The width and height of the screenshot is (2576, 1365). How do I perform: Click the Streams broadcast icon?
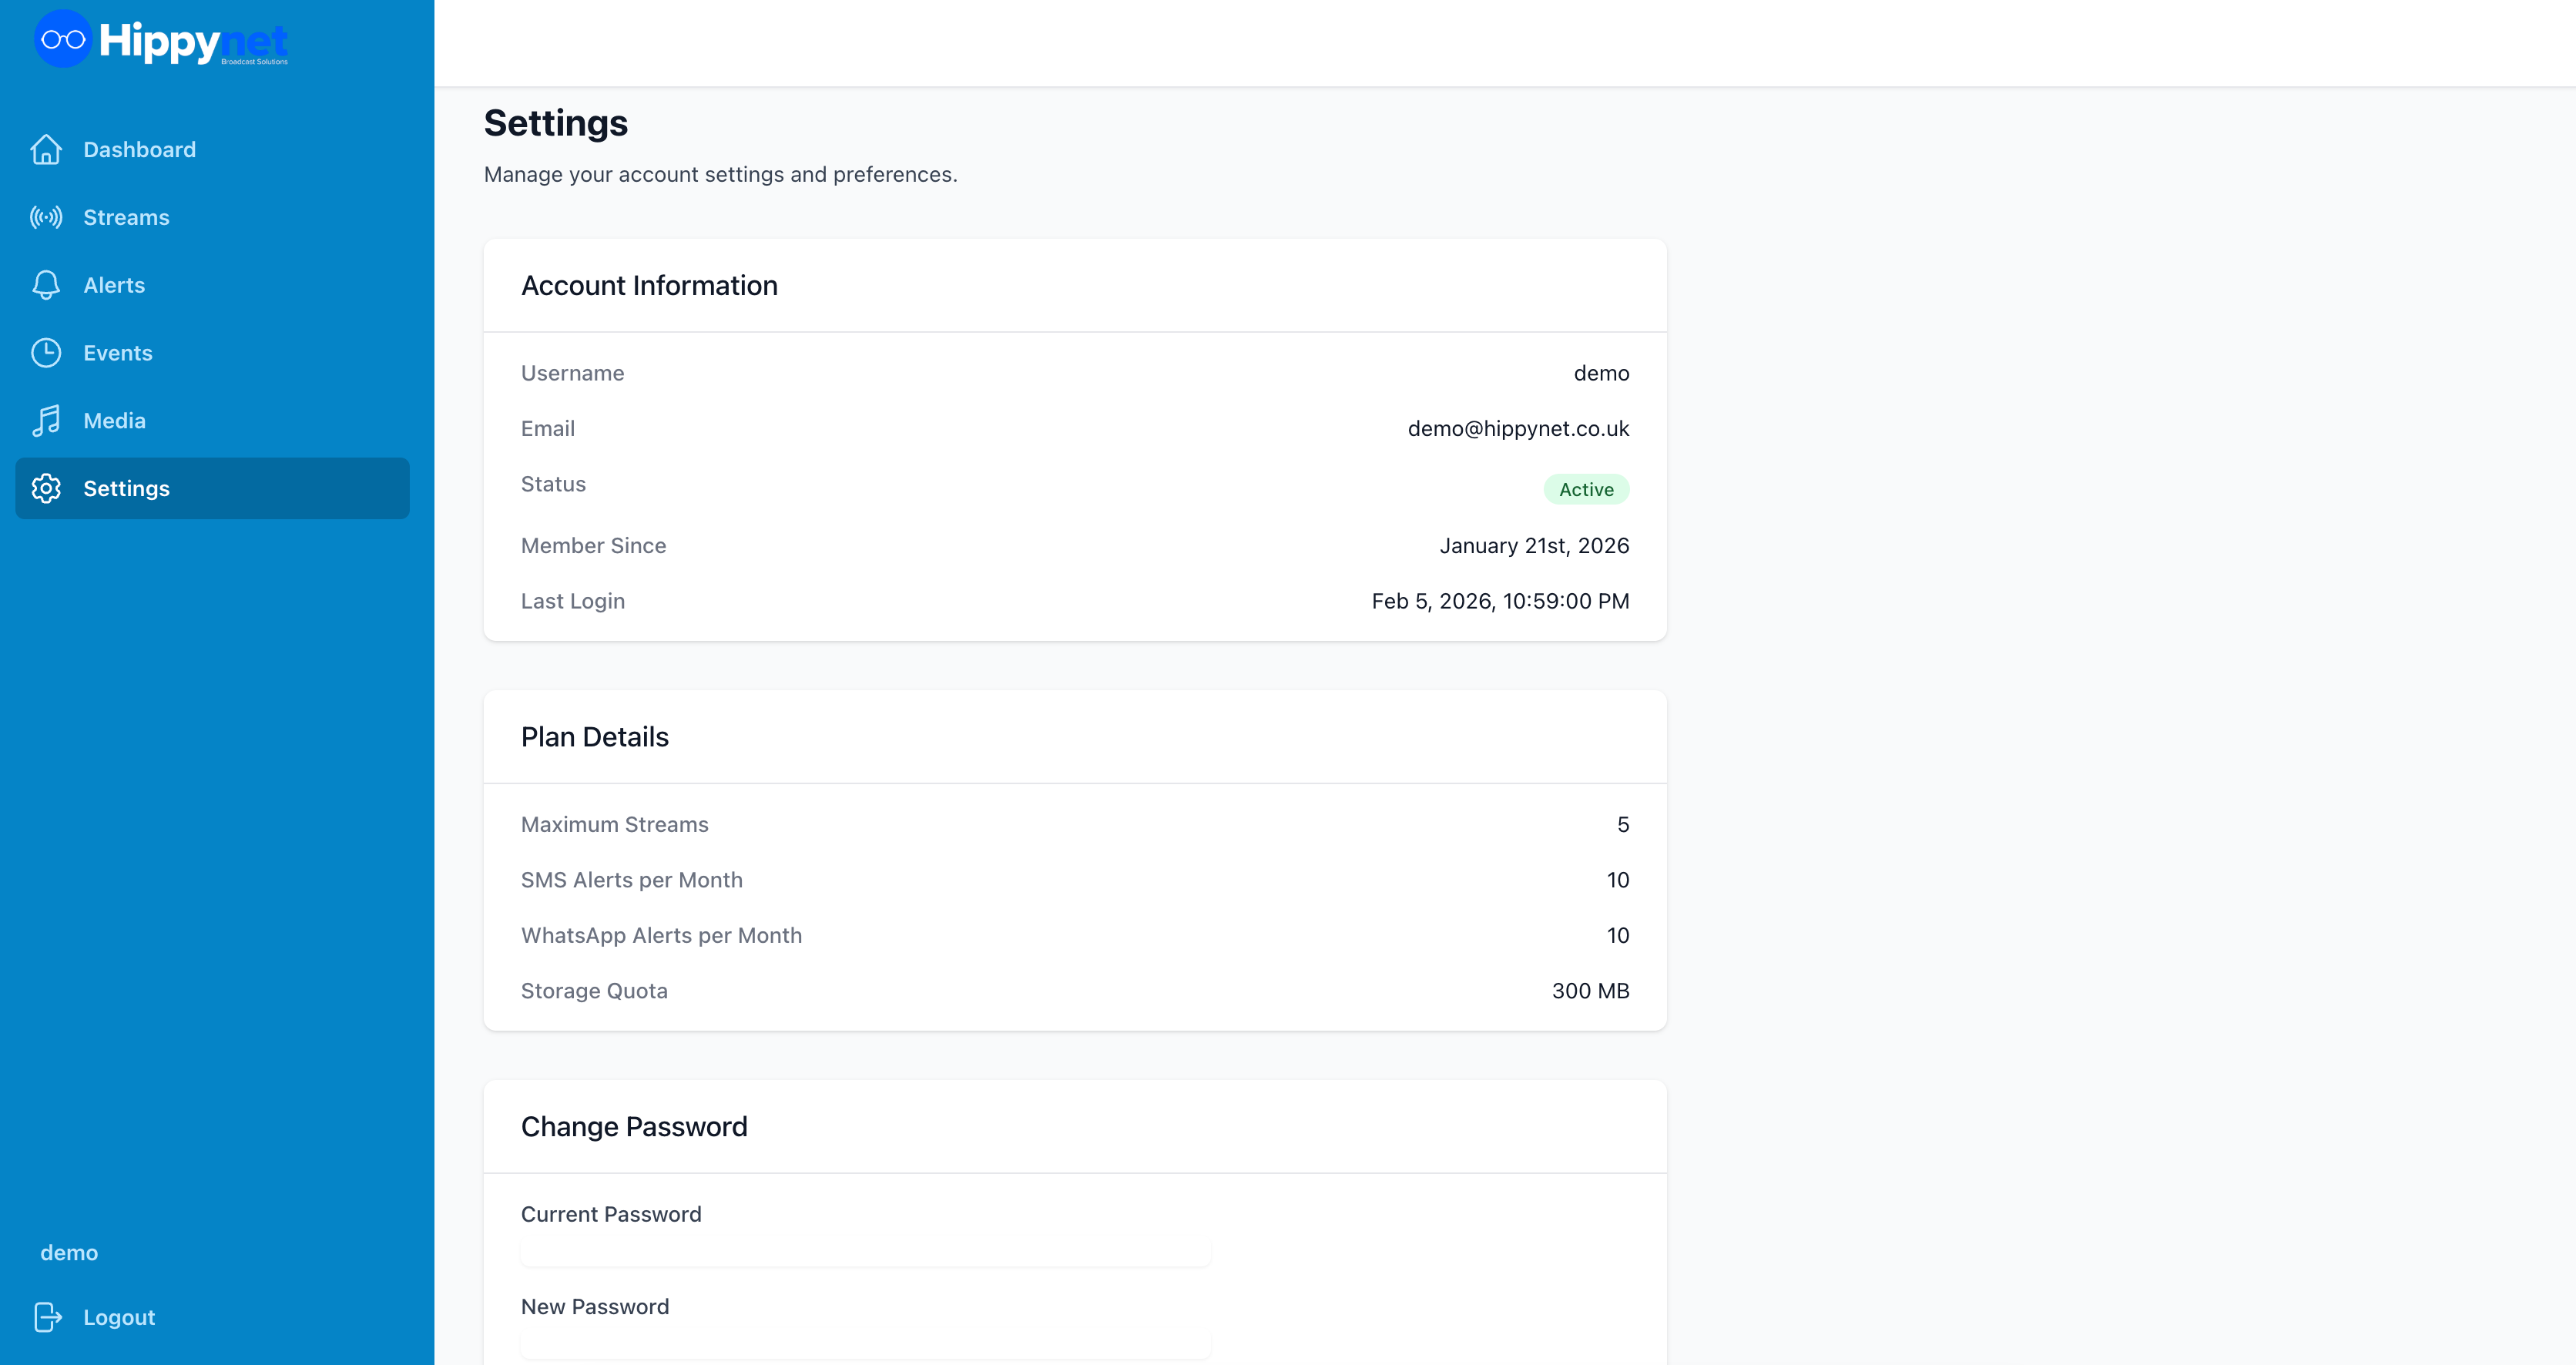(46, 217)
